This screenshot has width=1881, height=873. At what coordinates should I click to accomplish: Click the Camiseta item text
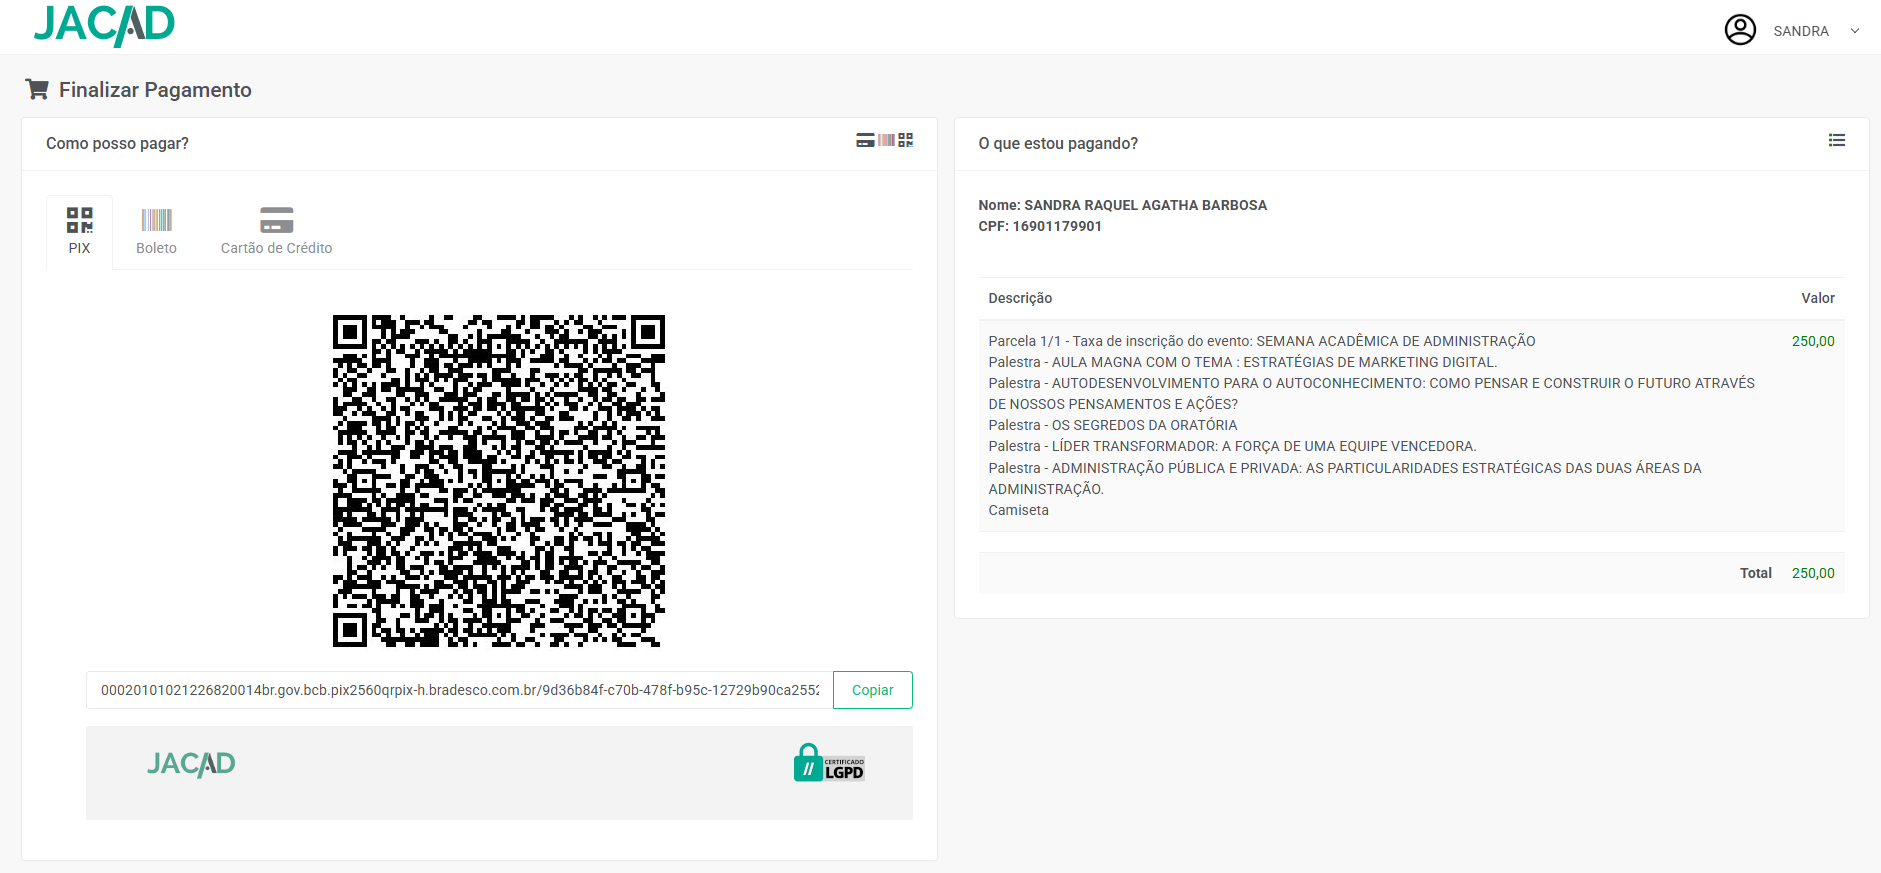[1018, 510]
